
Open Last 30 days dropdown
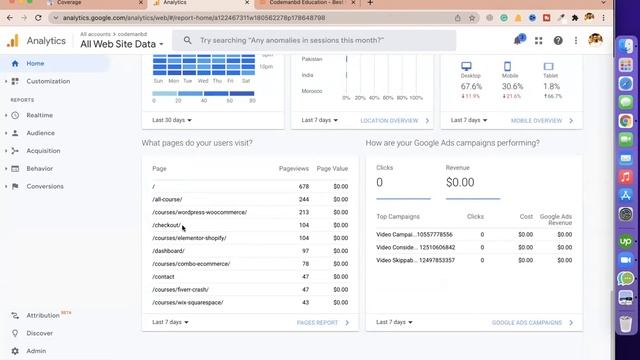tap(172, 120)
